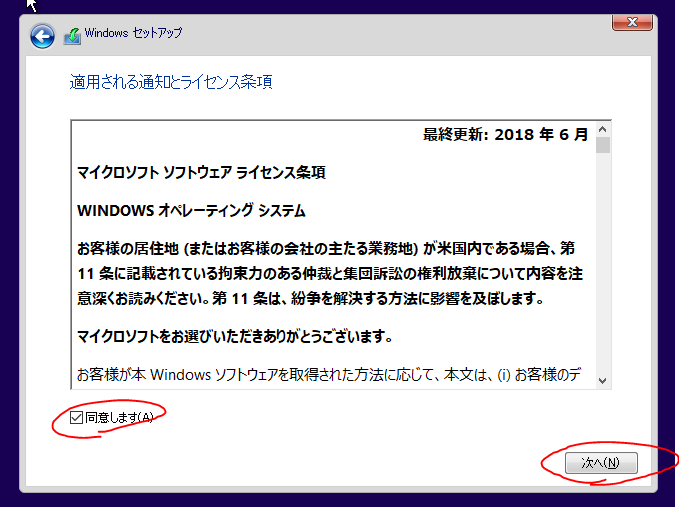
Task: Click the line starting お客様が本 Windows ソフトウェア
Action: 329,375
